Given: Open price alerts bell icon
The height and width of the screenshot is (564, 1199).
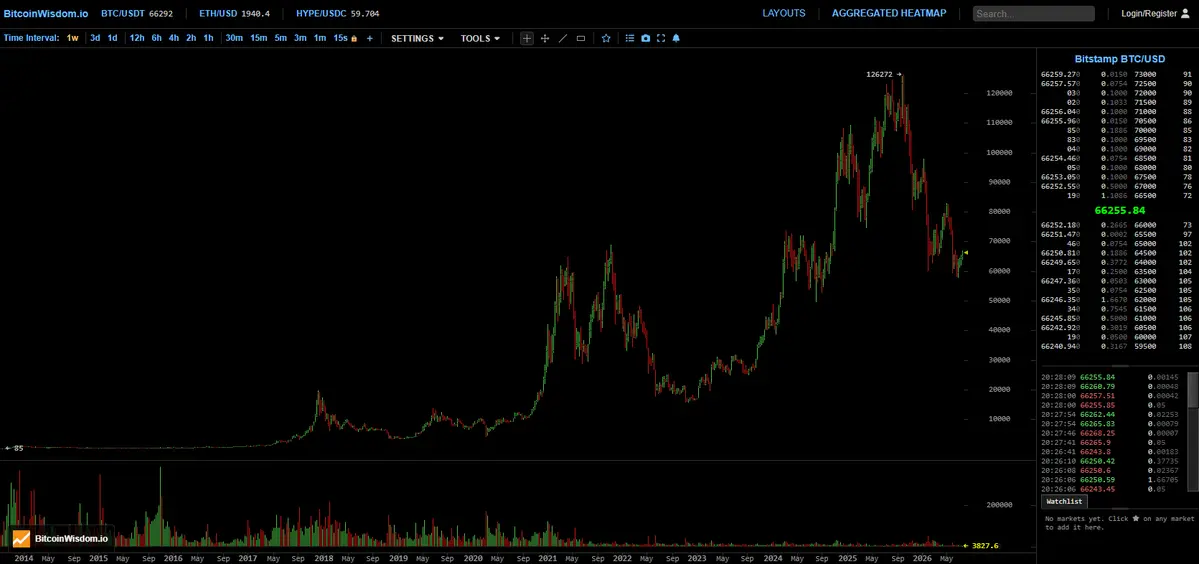Looking at the screenshot, I should (x=676, y=38).
